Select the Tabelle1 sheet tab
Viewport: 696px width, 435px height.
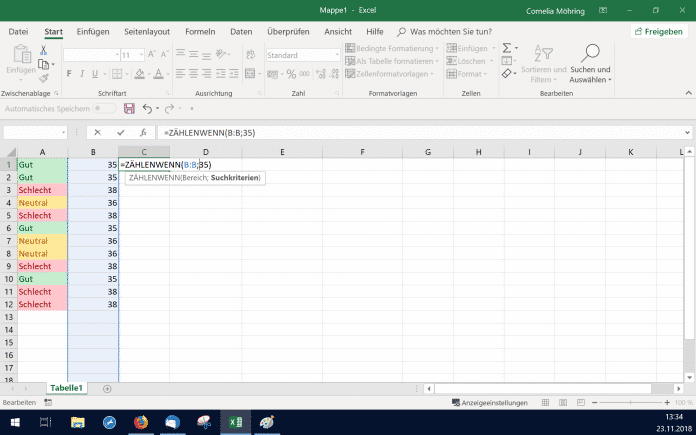(x=67, y=388)
